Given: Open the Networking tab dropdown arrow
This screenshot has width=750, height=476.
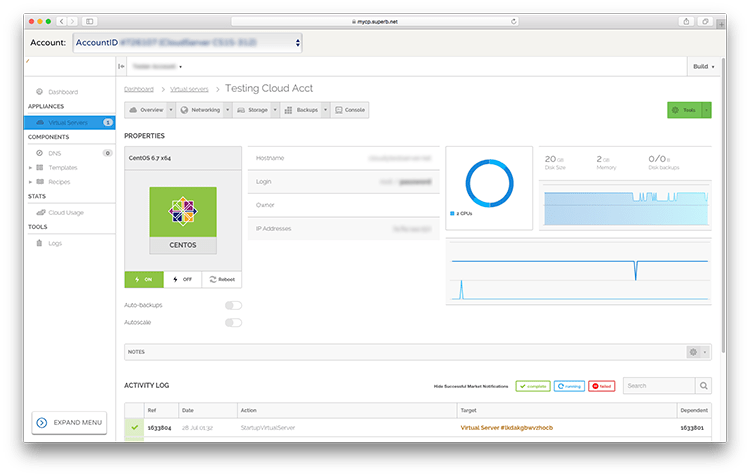Looking at the screenshot, I should pyautogui.click(x=228, y=110).
